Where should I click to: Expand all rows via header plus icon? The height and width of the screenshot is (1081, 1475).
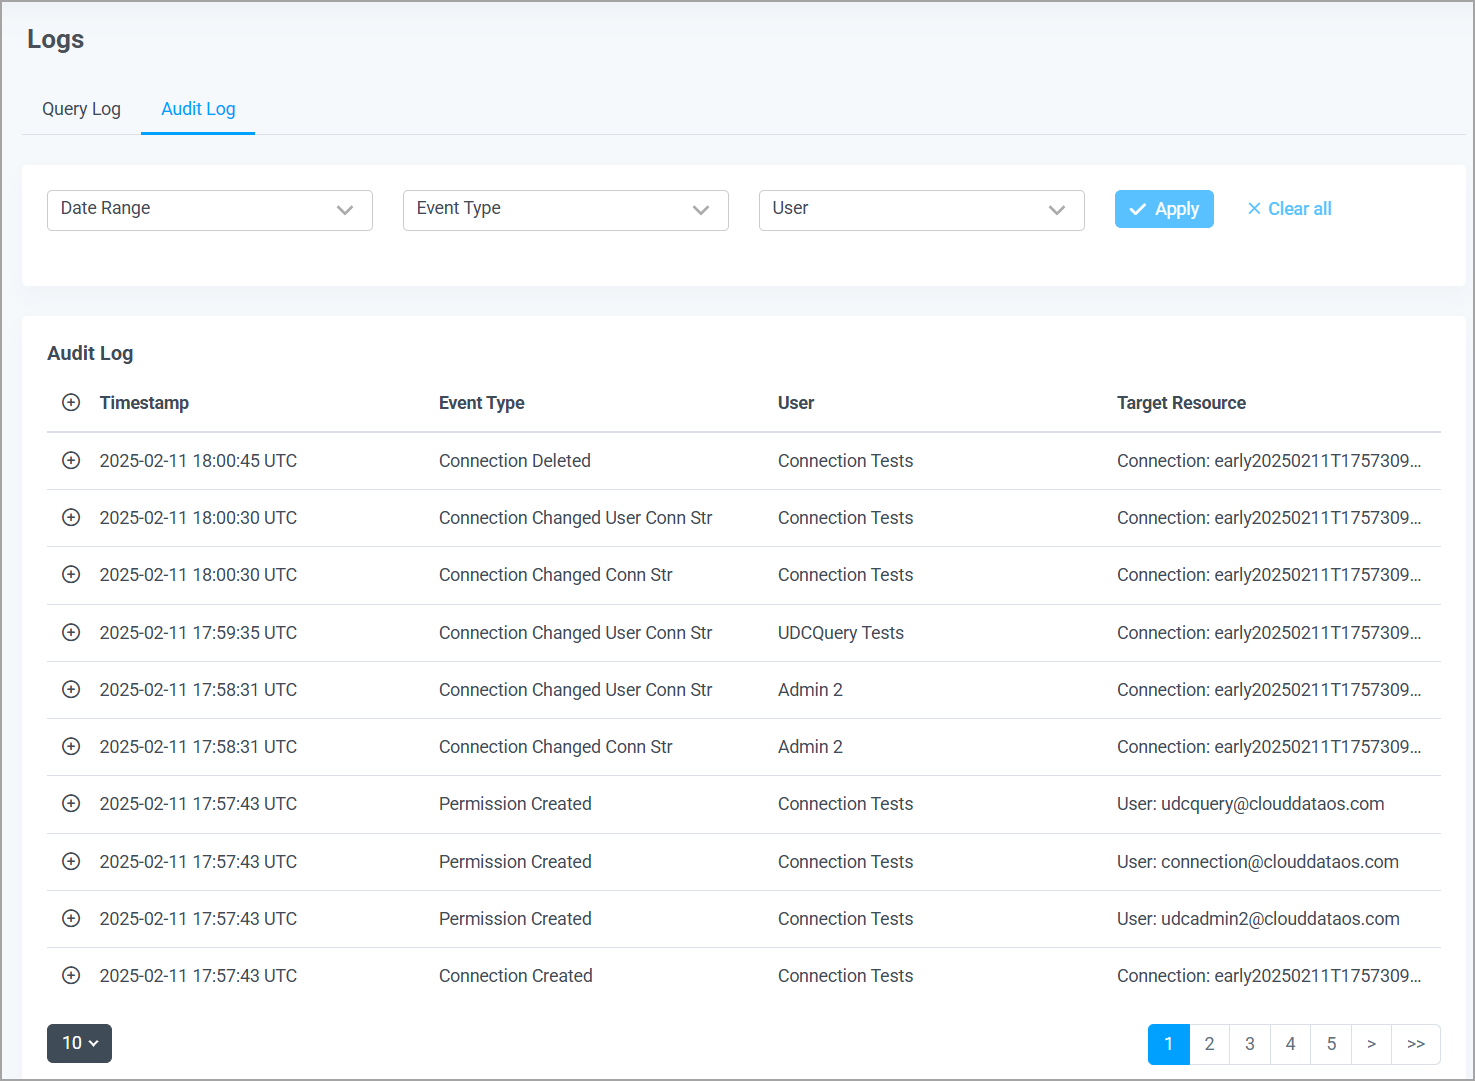[71, 402]
